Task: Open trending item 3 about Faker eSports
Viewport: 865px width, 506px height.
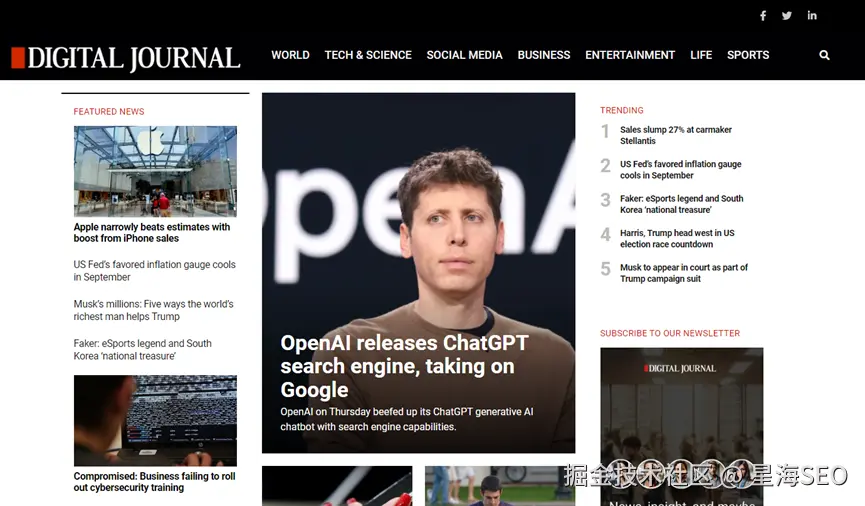Action: click(681, 204)
